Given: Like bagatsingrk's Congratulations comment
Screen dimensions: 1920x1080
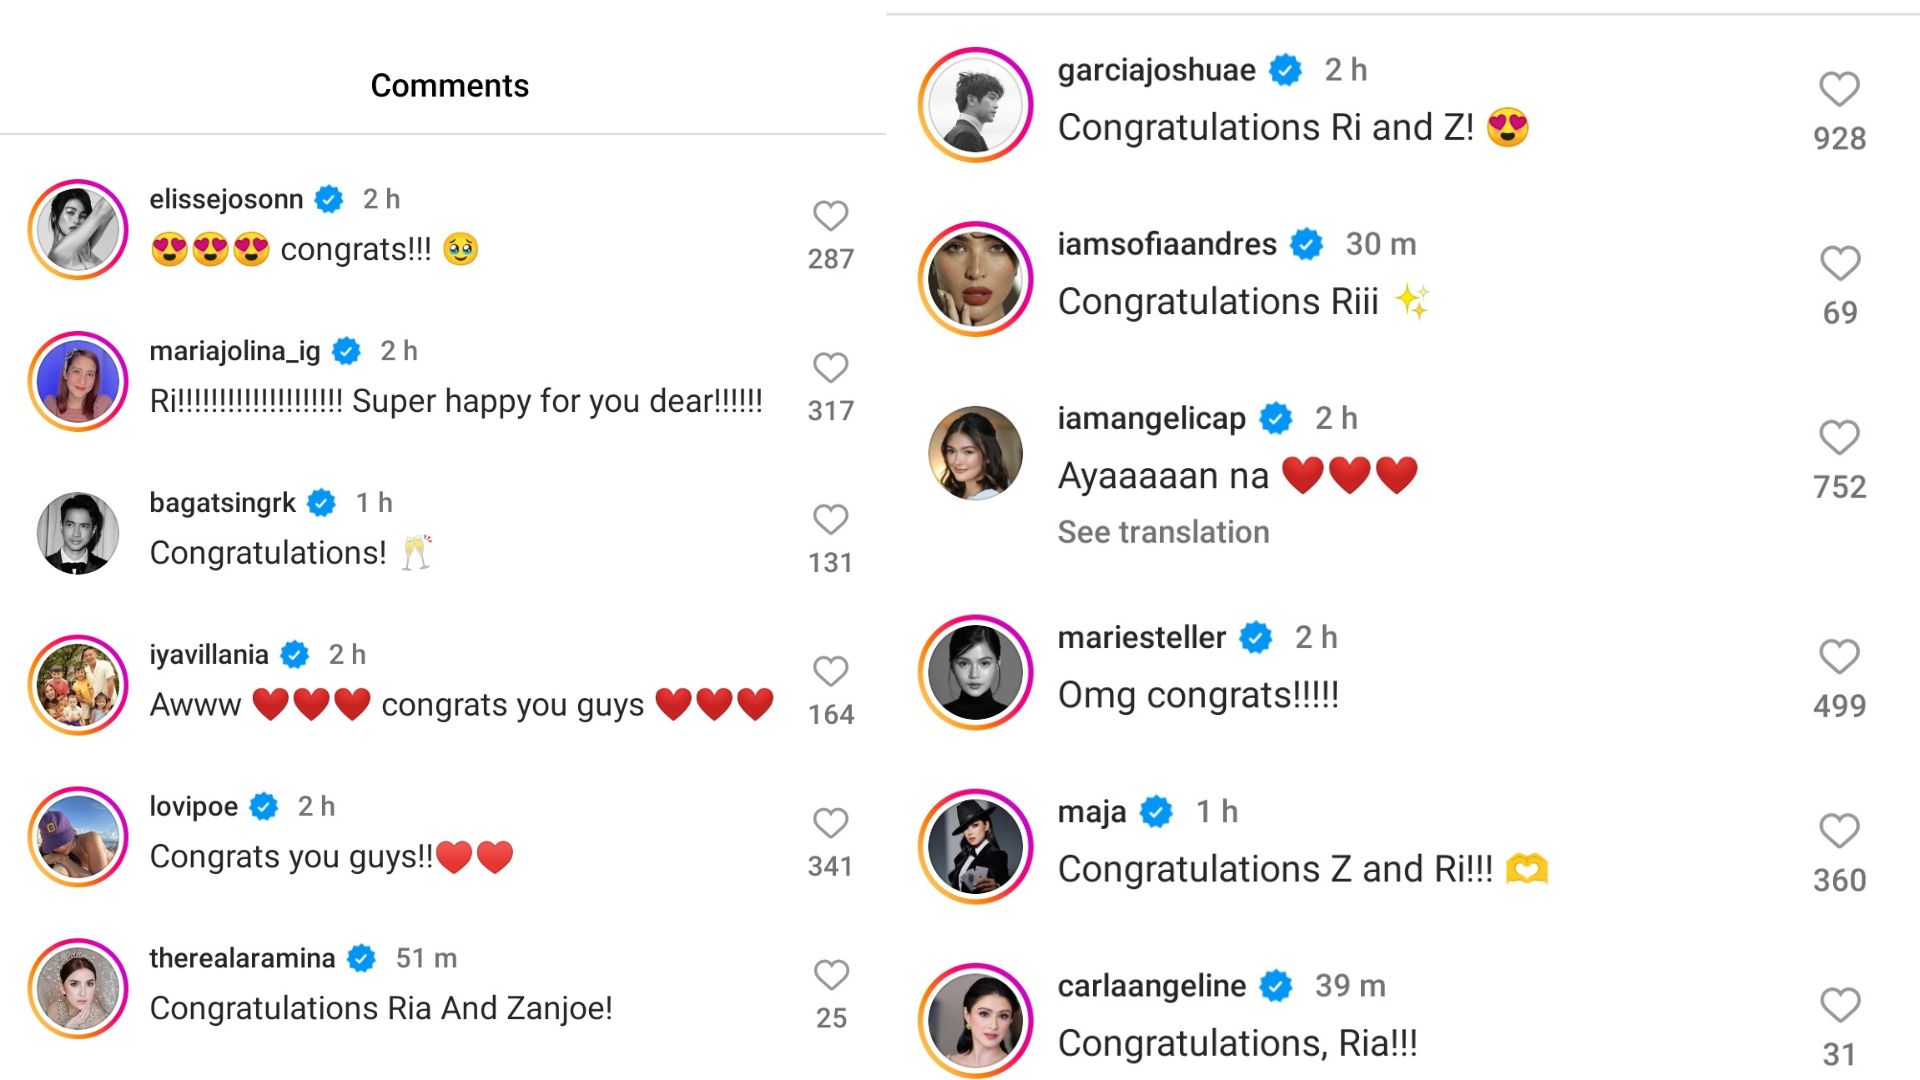Looking at the screenshot, I should click(x=830, y=520).
